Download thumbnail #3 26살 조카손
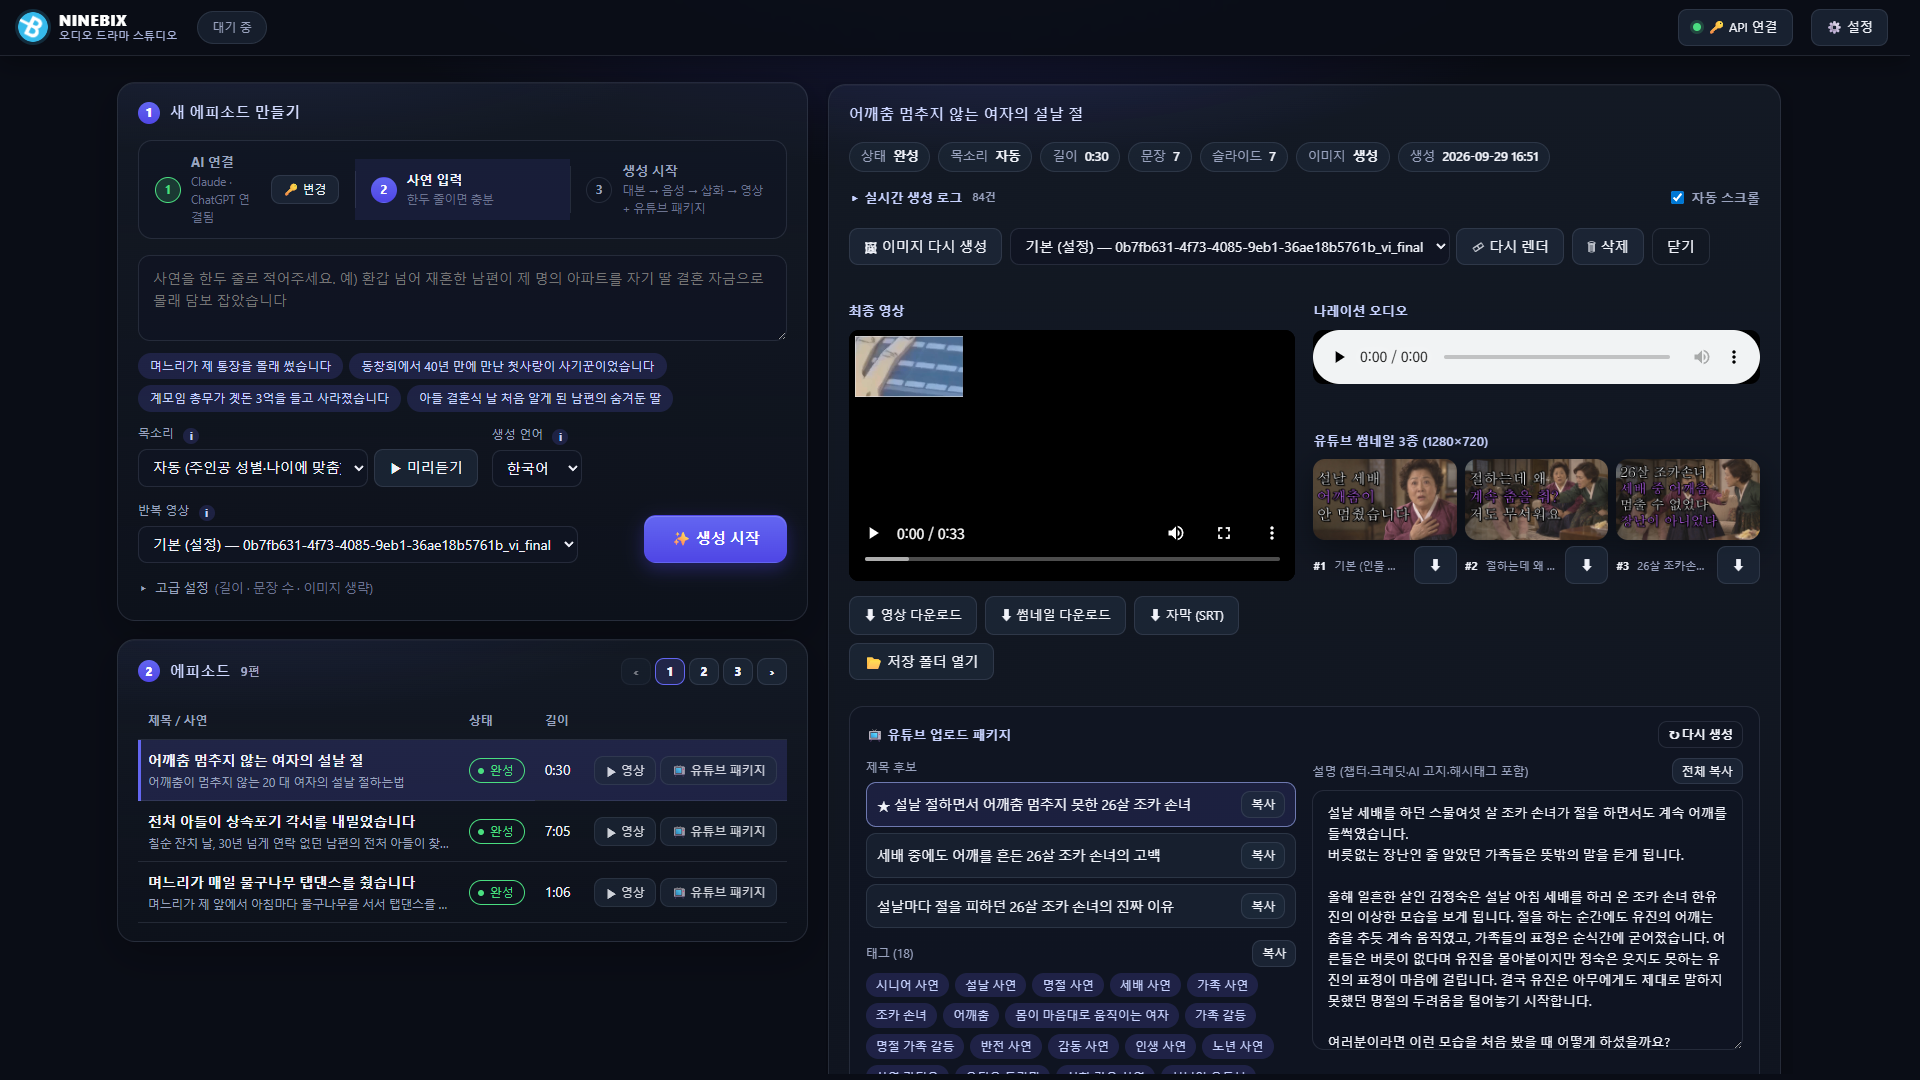 point(1738,565)
